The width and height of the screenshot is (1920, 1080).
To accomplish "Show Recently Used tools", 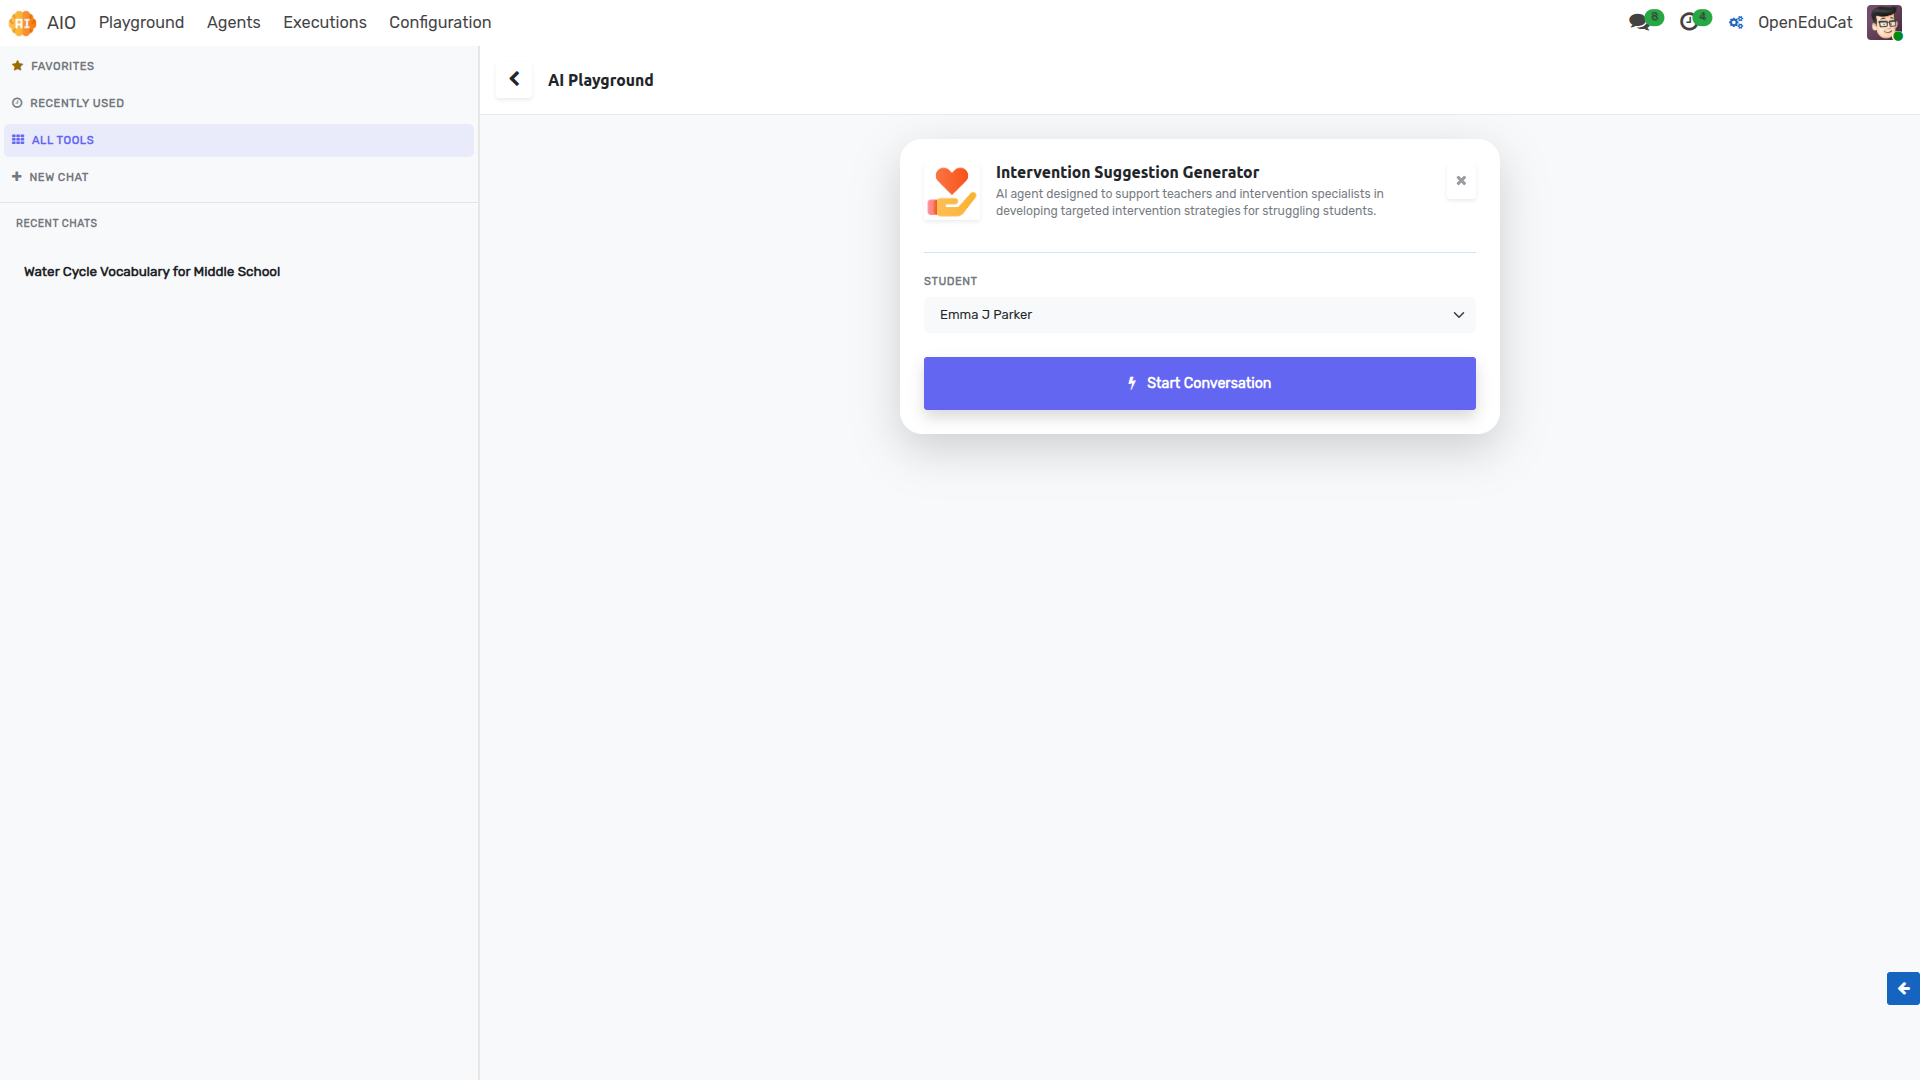I will point(239,103).
